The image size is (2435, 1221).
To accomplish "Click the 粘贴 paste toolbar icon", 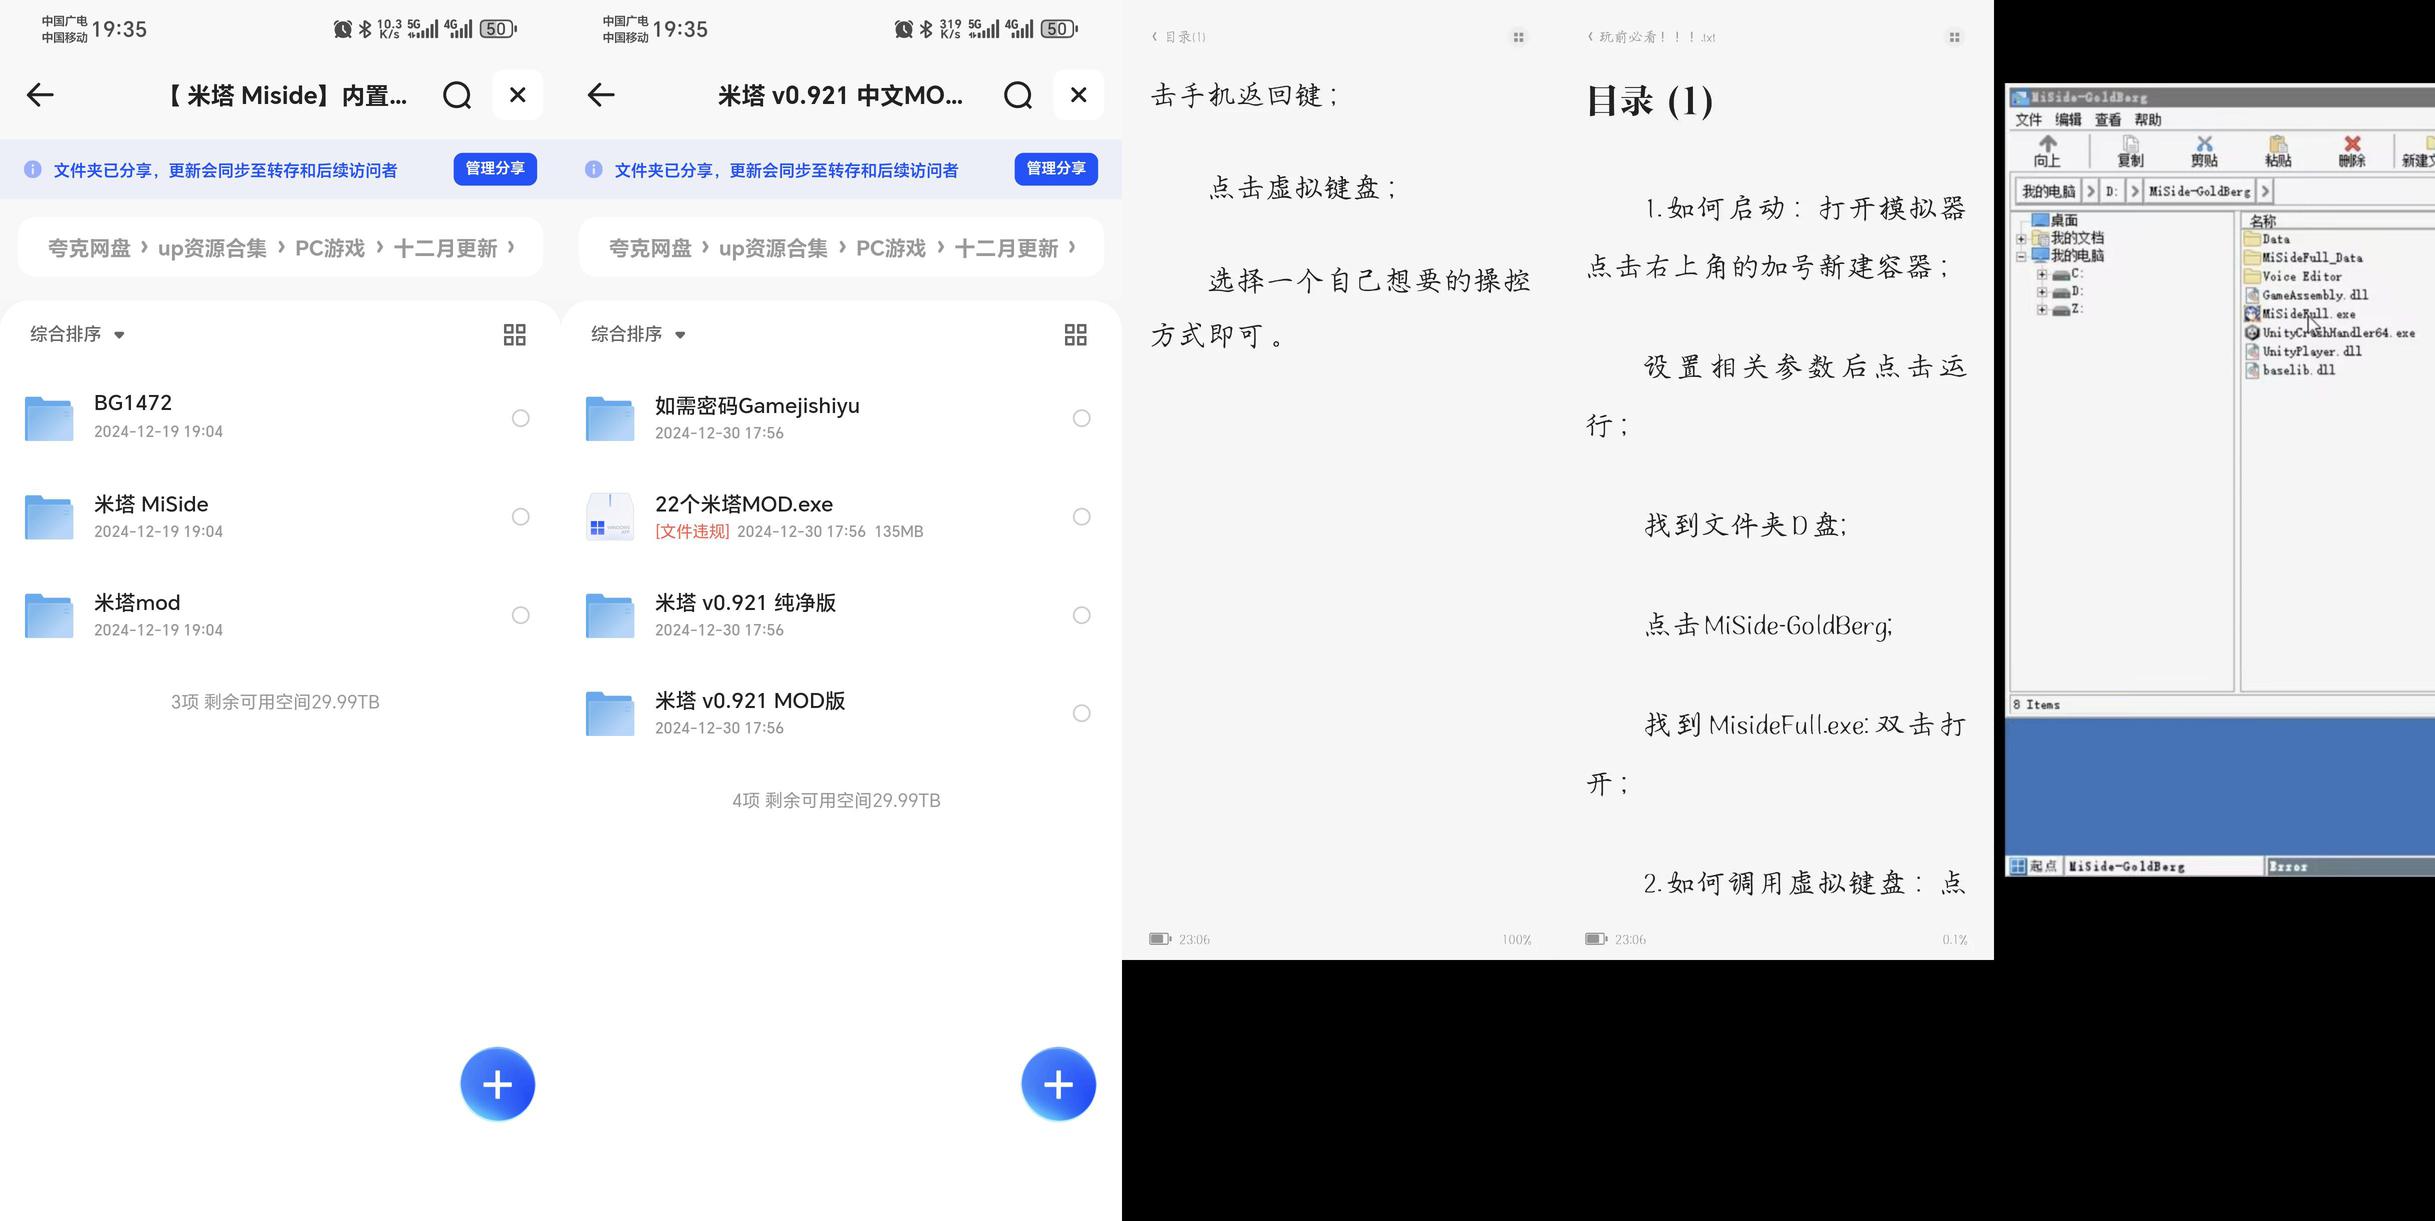I will (2278, 151).
